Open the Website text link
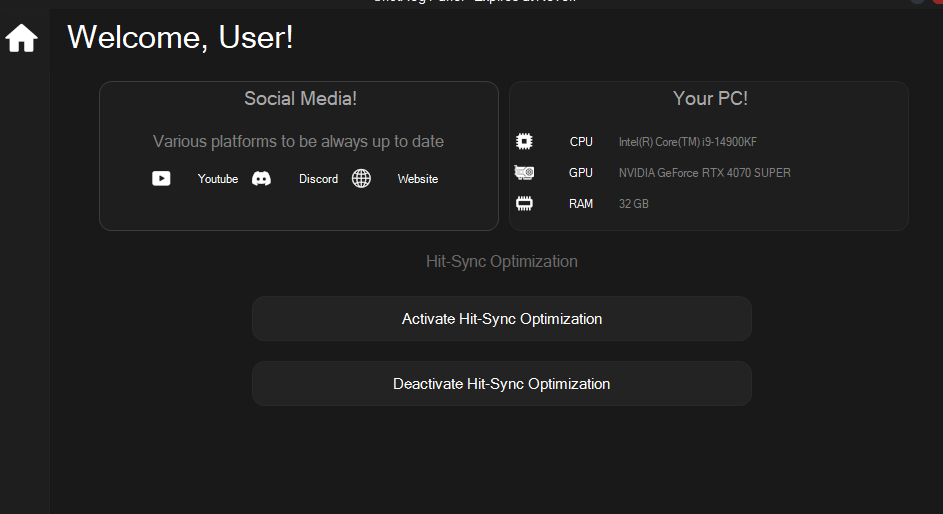The image size is (943, 514). [417, 179]
